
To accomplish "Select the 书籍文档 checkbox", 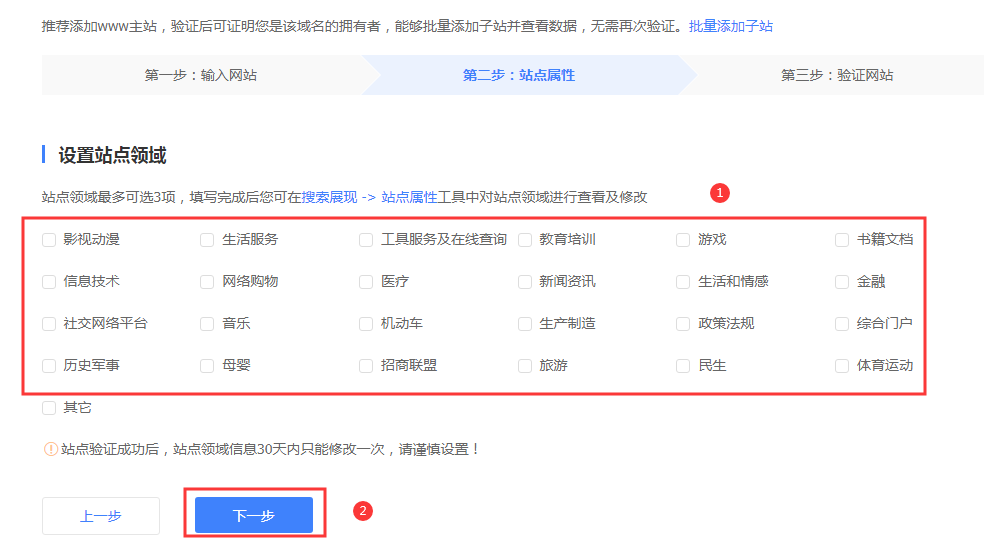I will (x=842, y=240).
